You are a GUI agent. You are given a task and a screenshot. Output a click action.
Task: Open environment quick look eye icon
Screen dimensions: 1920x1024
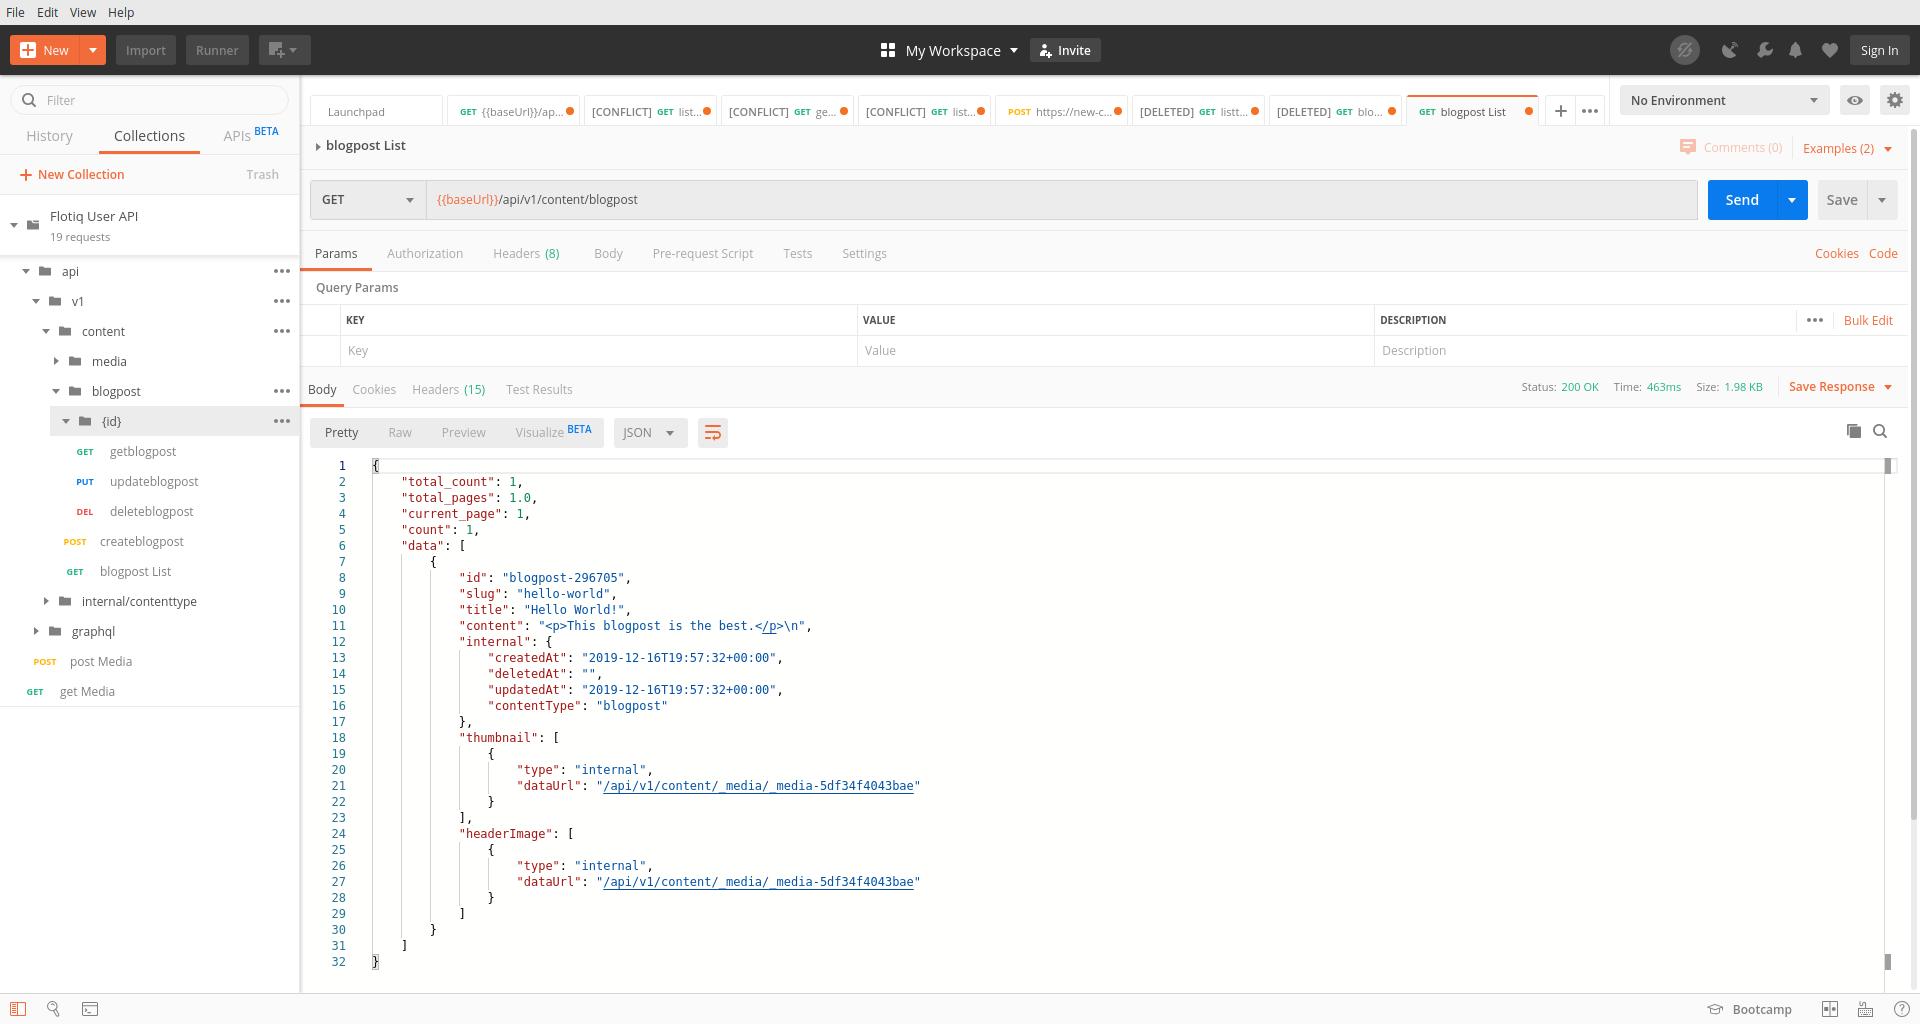(1854, 100)
